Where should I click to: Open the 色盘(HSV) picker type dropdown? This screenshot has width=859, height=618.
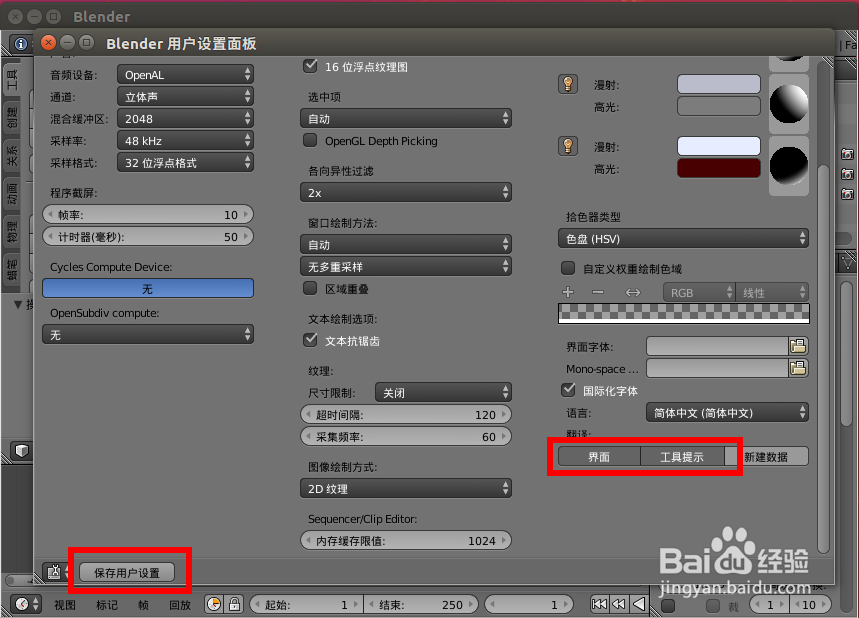click(x=683, y=237)
